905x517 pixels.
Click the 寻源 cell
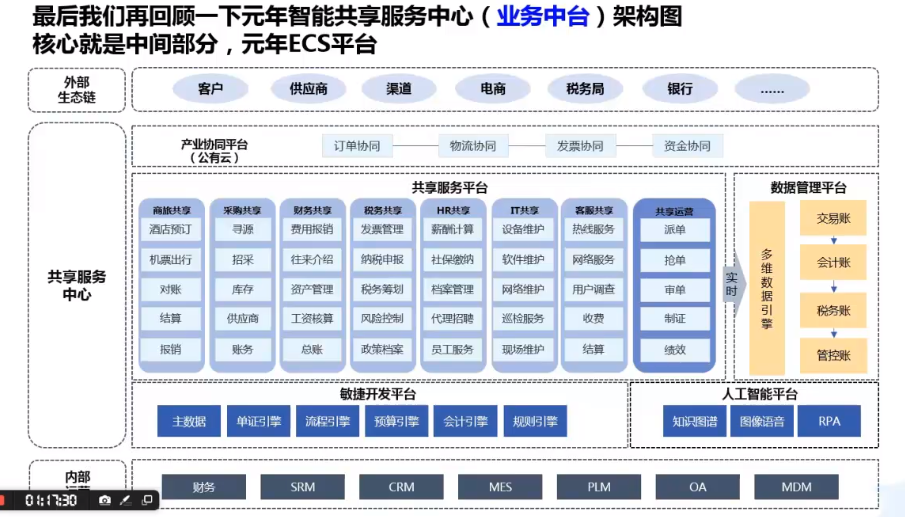[242, 229]
